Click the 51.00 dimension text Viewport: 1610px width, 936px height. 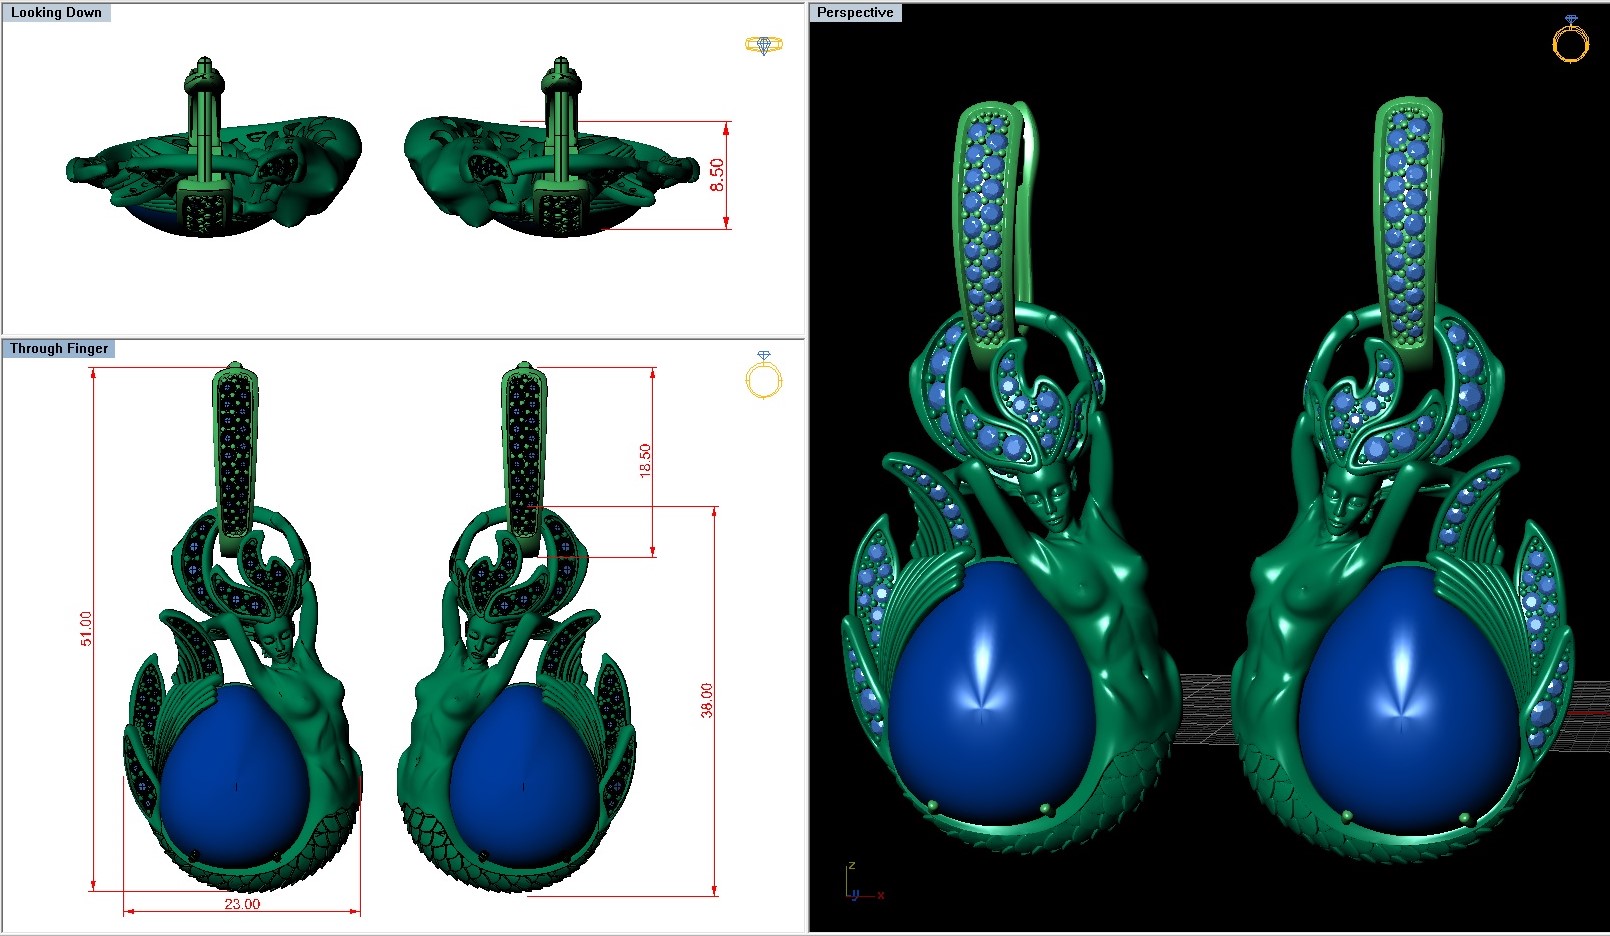coord(86,629)
